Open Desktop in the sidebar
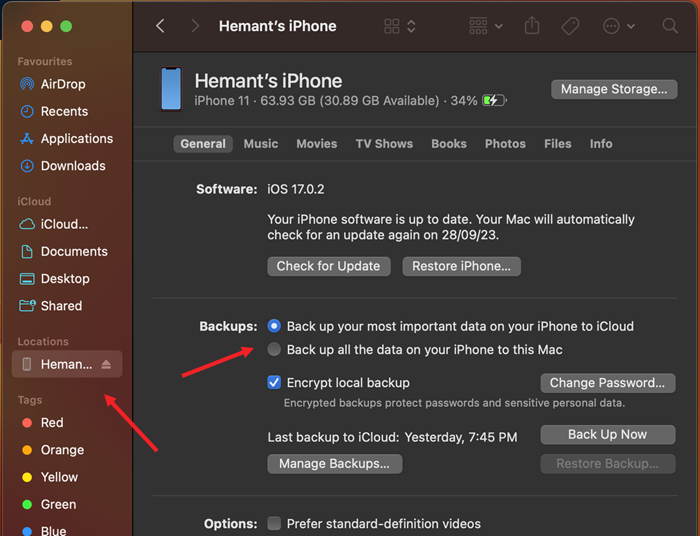Viewport: 700px width, 536px height. [67, 278]
